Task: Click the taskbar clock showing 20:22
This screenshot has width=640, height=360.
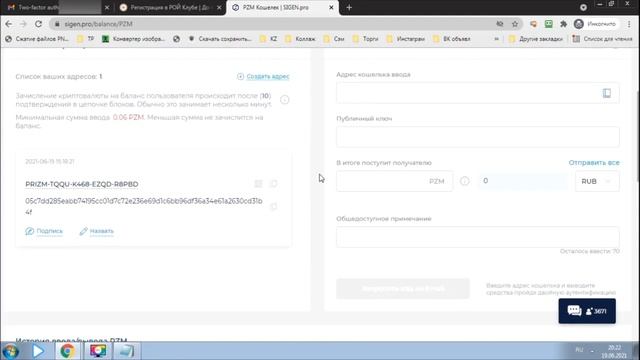Action: click(x=614, y=351)
